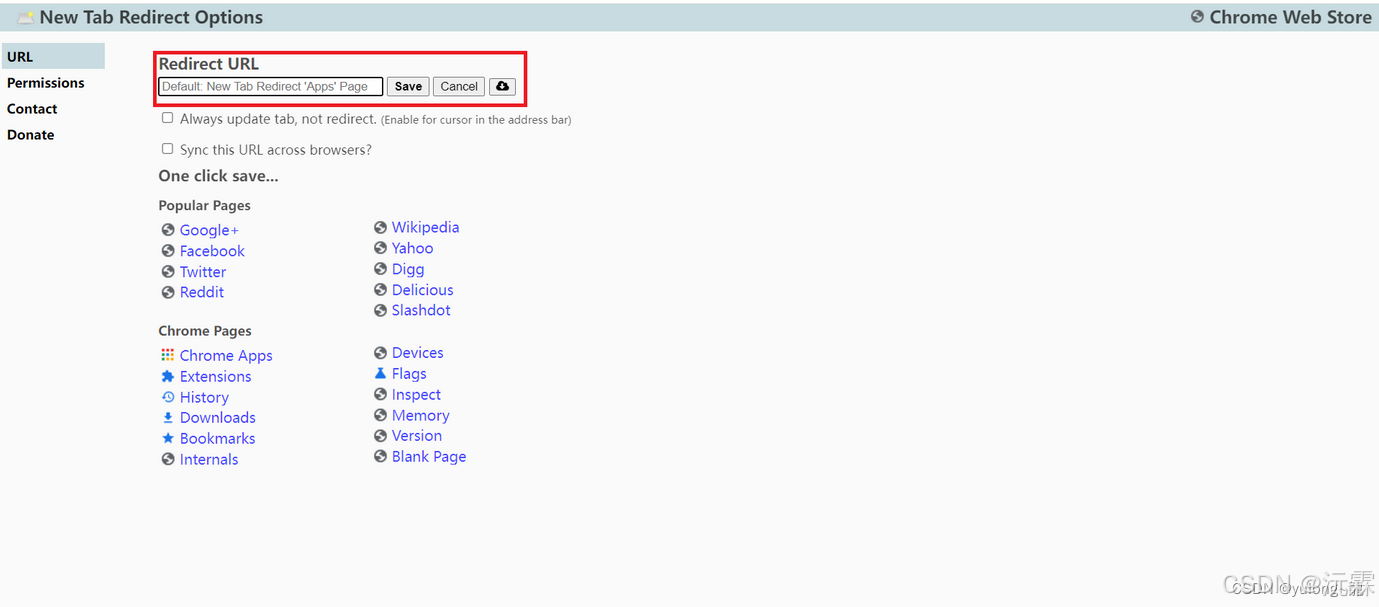Click the globe icon beside Facebook

(x=168, y=251)
